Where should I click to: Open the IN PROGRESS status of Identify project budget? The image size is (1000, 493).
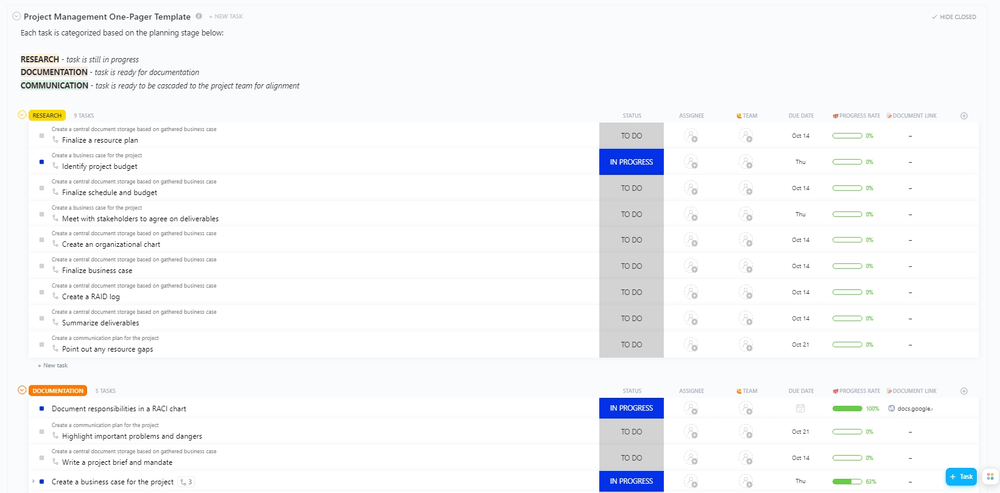pos(631,162)
